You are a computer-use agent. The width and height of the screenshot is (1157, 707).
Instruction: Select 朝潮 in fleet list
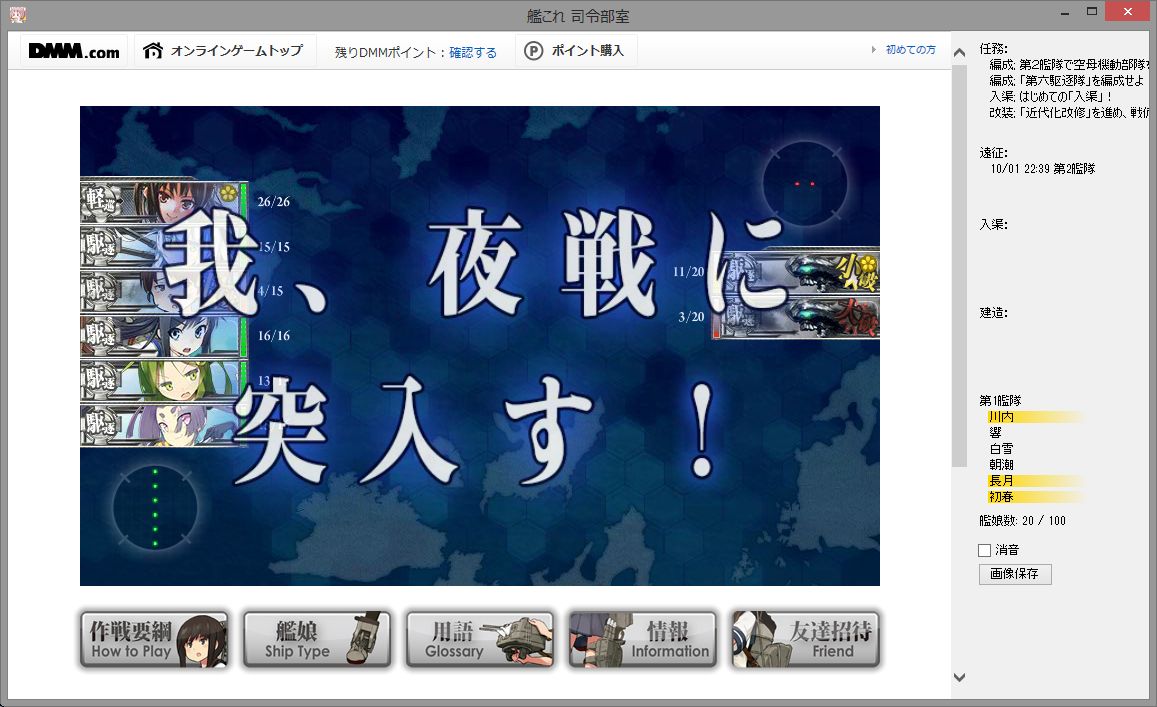coord(1001,465)
